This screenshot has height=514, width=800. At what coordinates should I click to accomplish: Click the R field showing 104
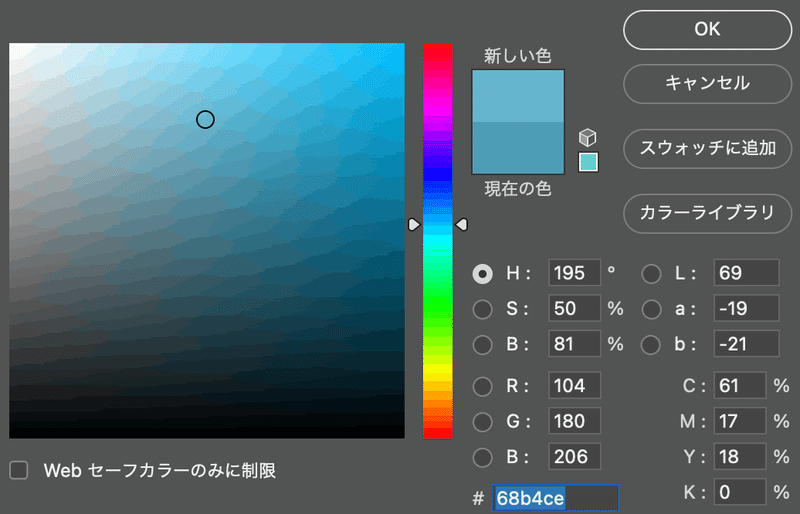574,385
